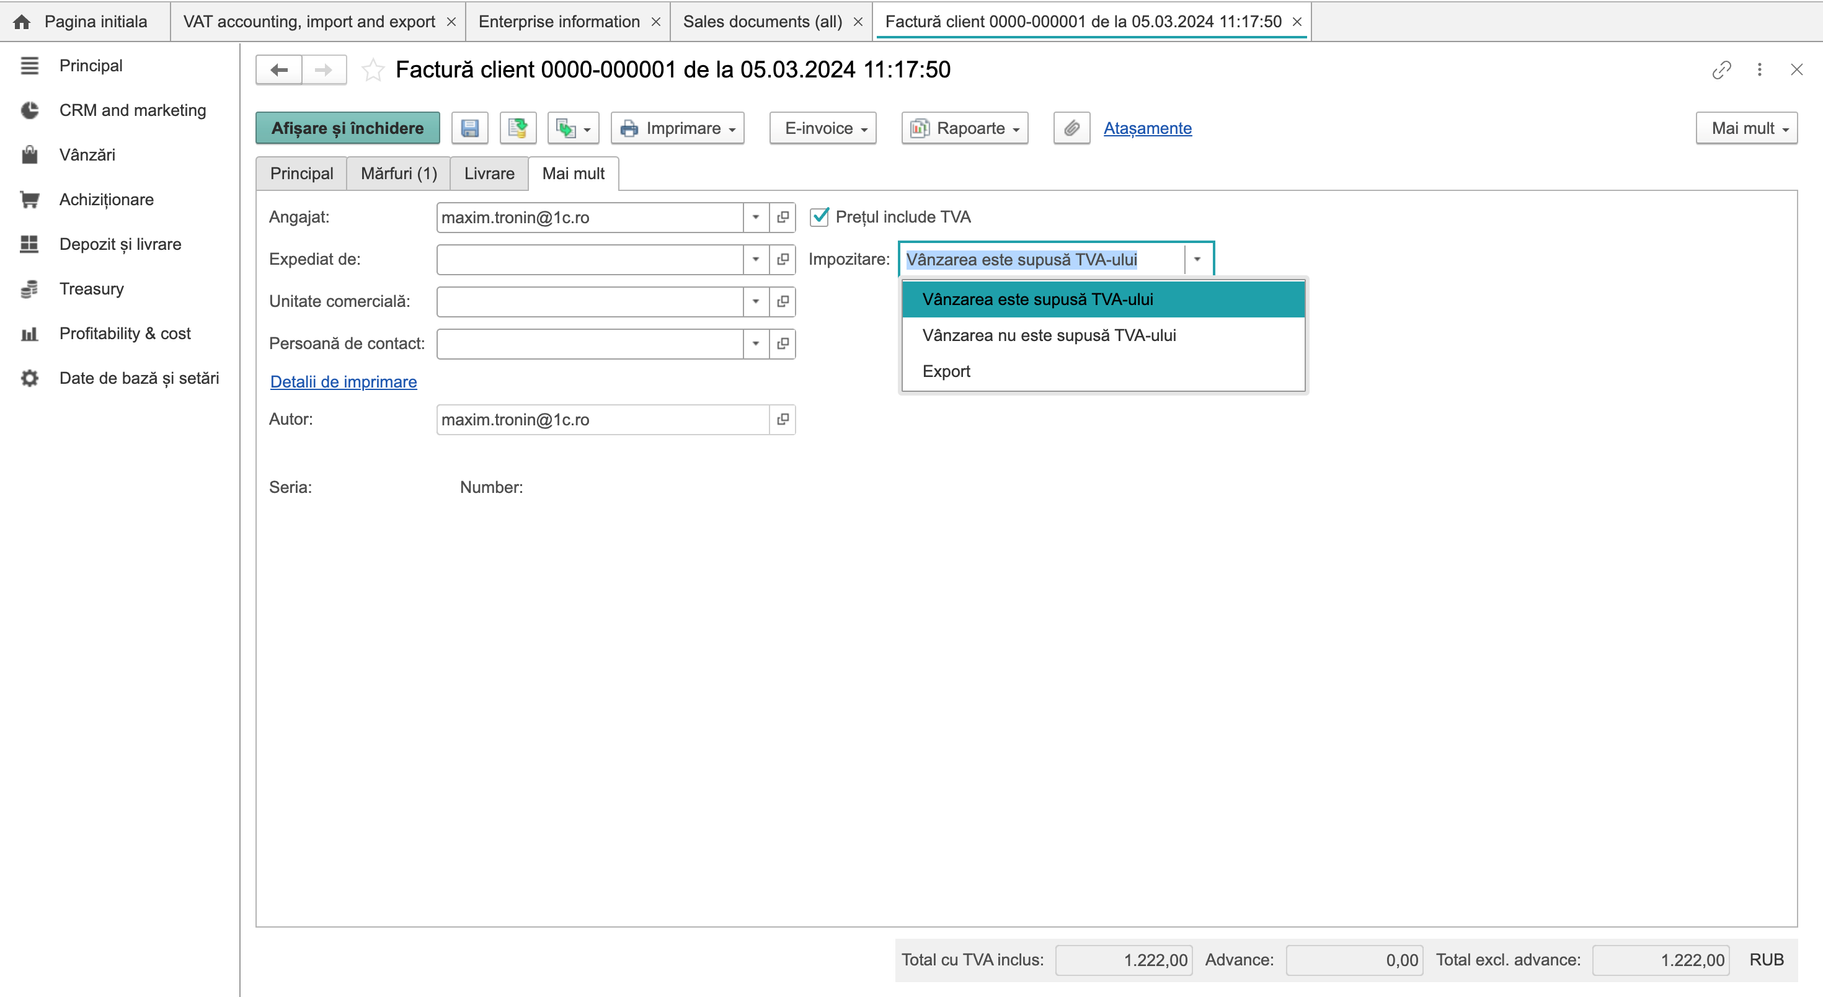
Task: Close the Enterprise information tab
Action: tap(656, 21)
